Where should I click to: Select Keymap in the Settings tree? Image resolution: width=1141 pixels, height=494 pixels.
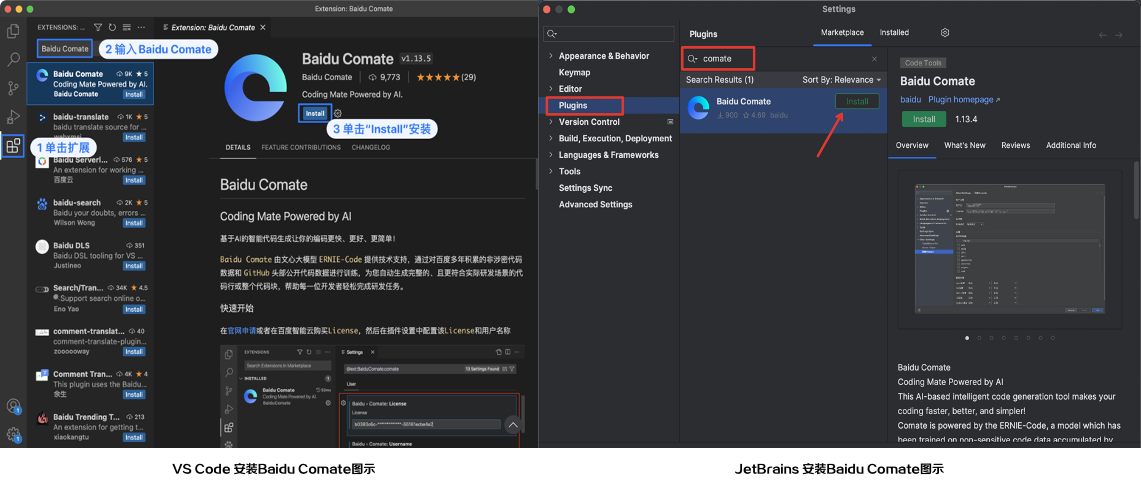pyautogui.click(x=574, y=73)
